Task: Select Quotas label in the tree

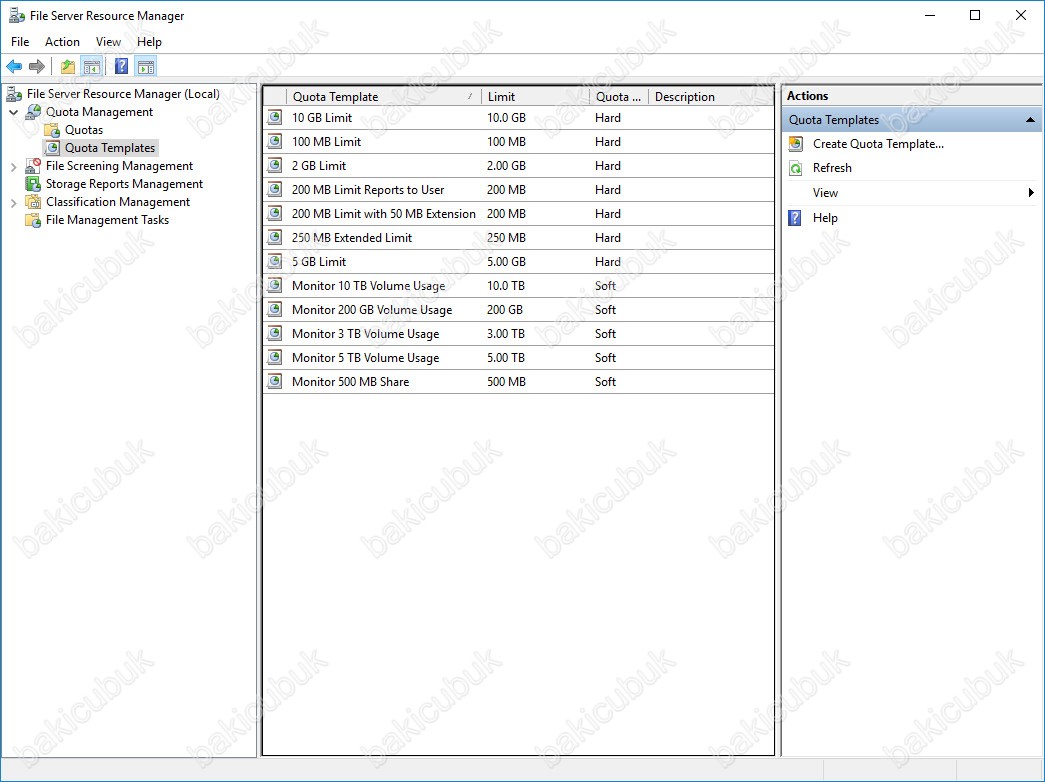Action: [x=84, y=130]
